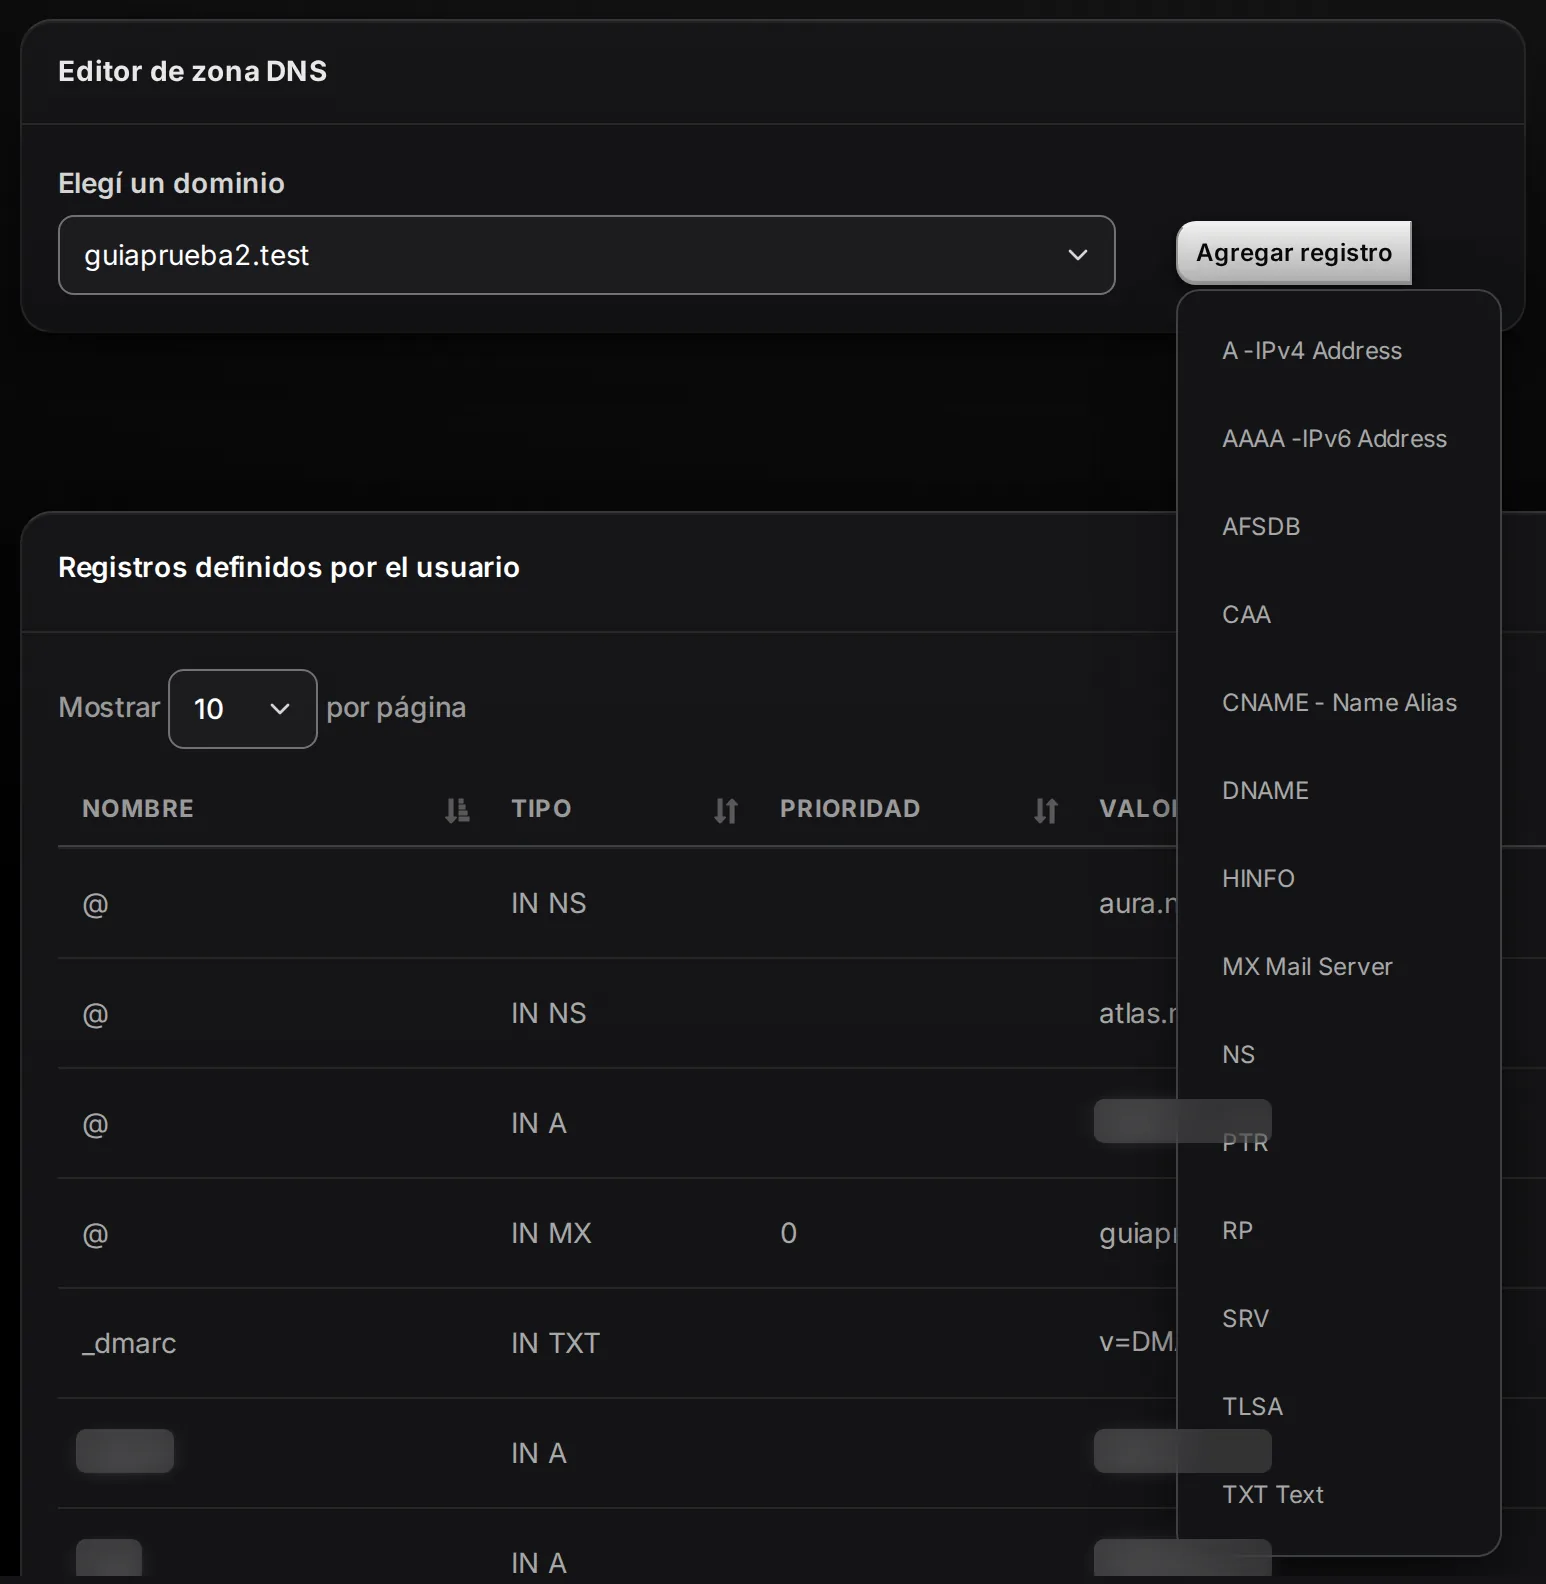Select DNAME record type
Viewport: 1546px width, 1584px height.
pos(1265,791)
